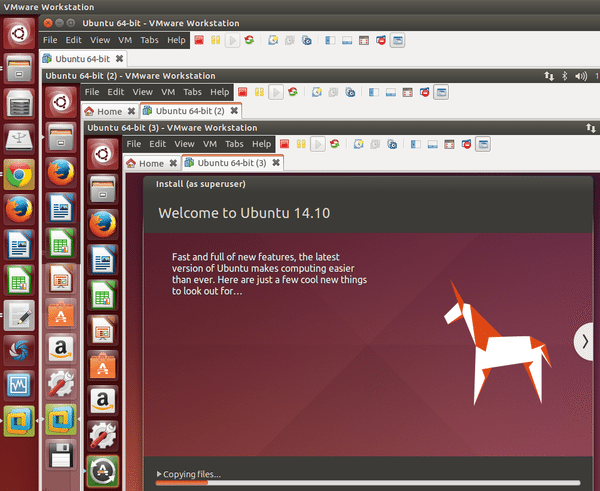Open Help menu in Ubuntu 64-bit (3) window
This screenshot has height=491, width=600.
click(x=261, y=144)
